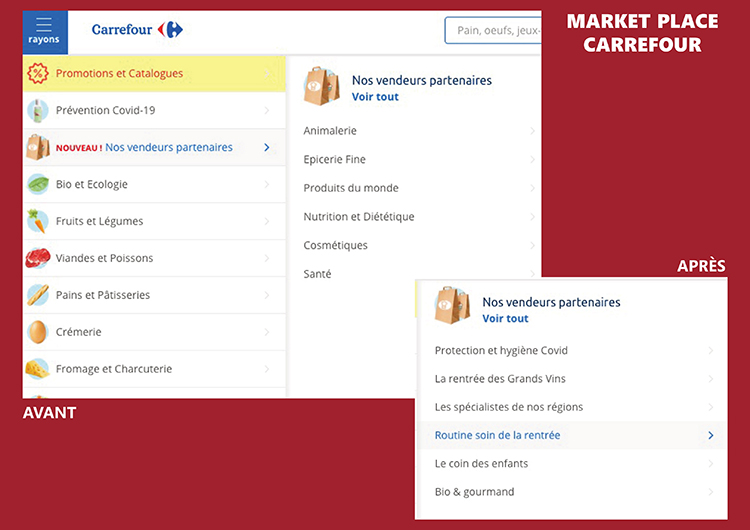The width and height of the screenshot is (750, 530).
Task: Open Fromage et Charcuterie category
Action: coord(154,369)
